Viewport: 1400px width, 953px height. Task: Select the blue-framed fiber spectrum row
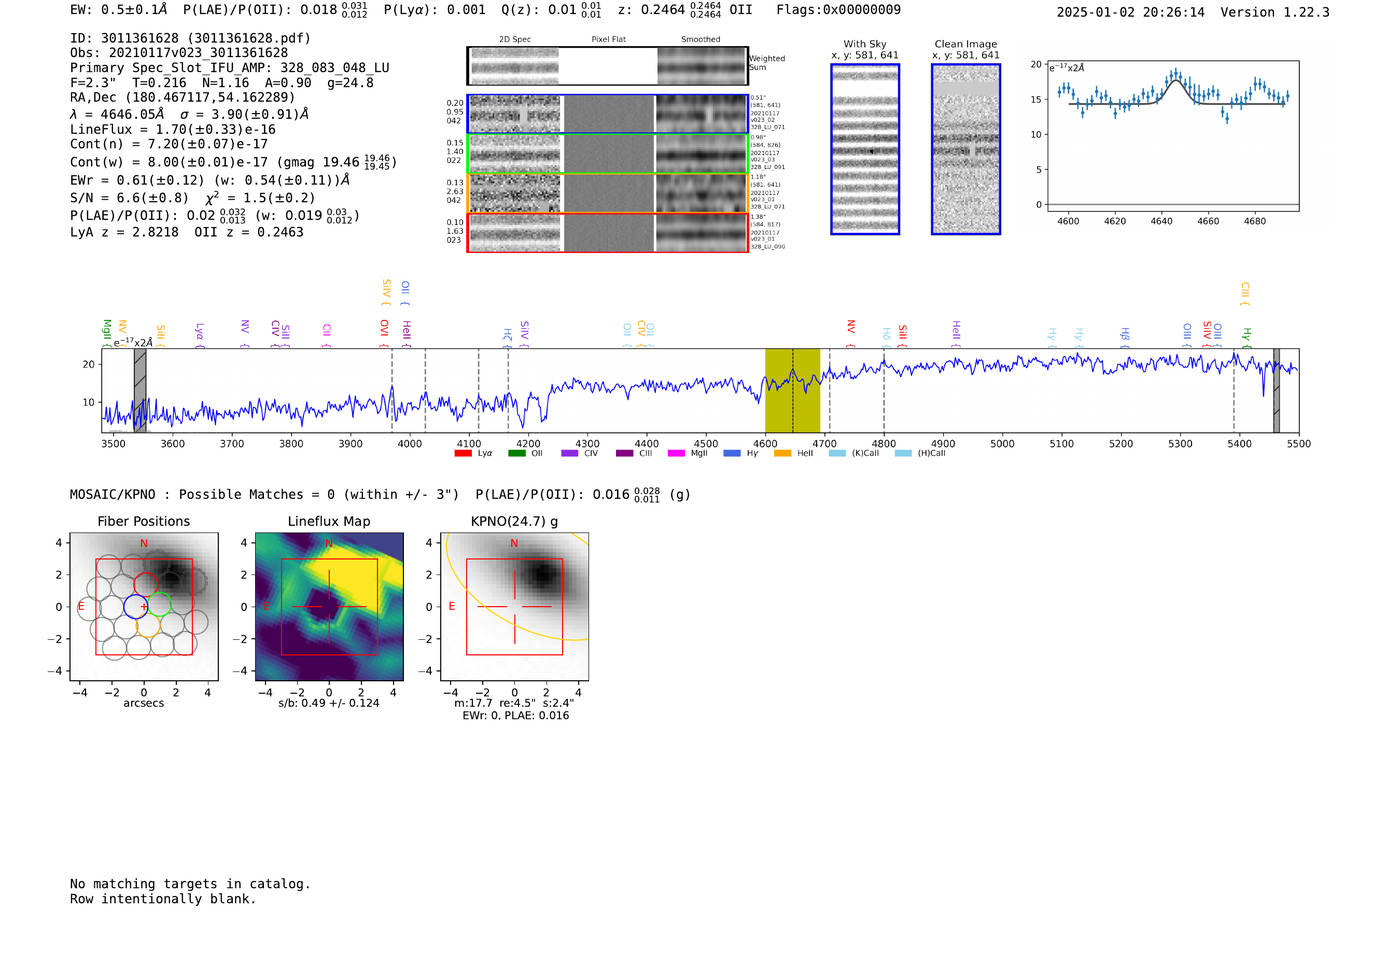(607, 114)
